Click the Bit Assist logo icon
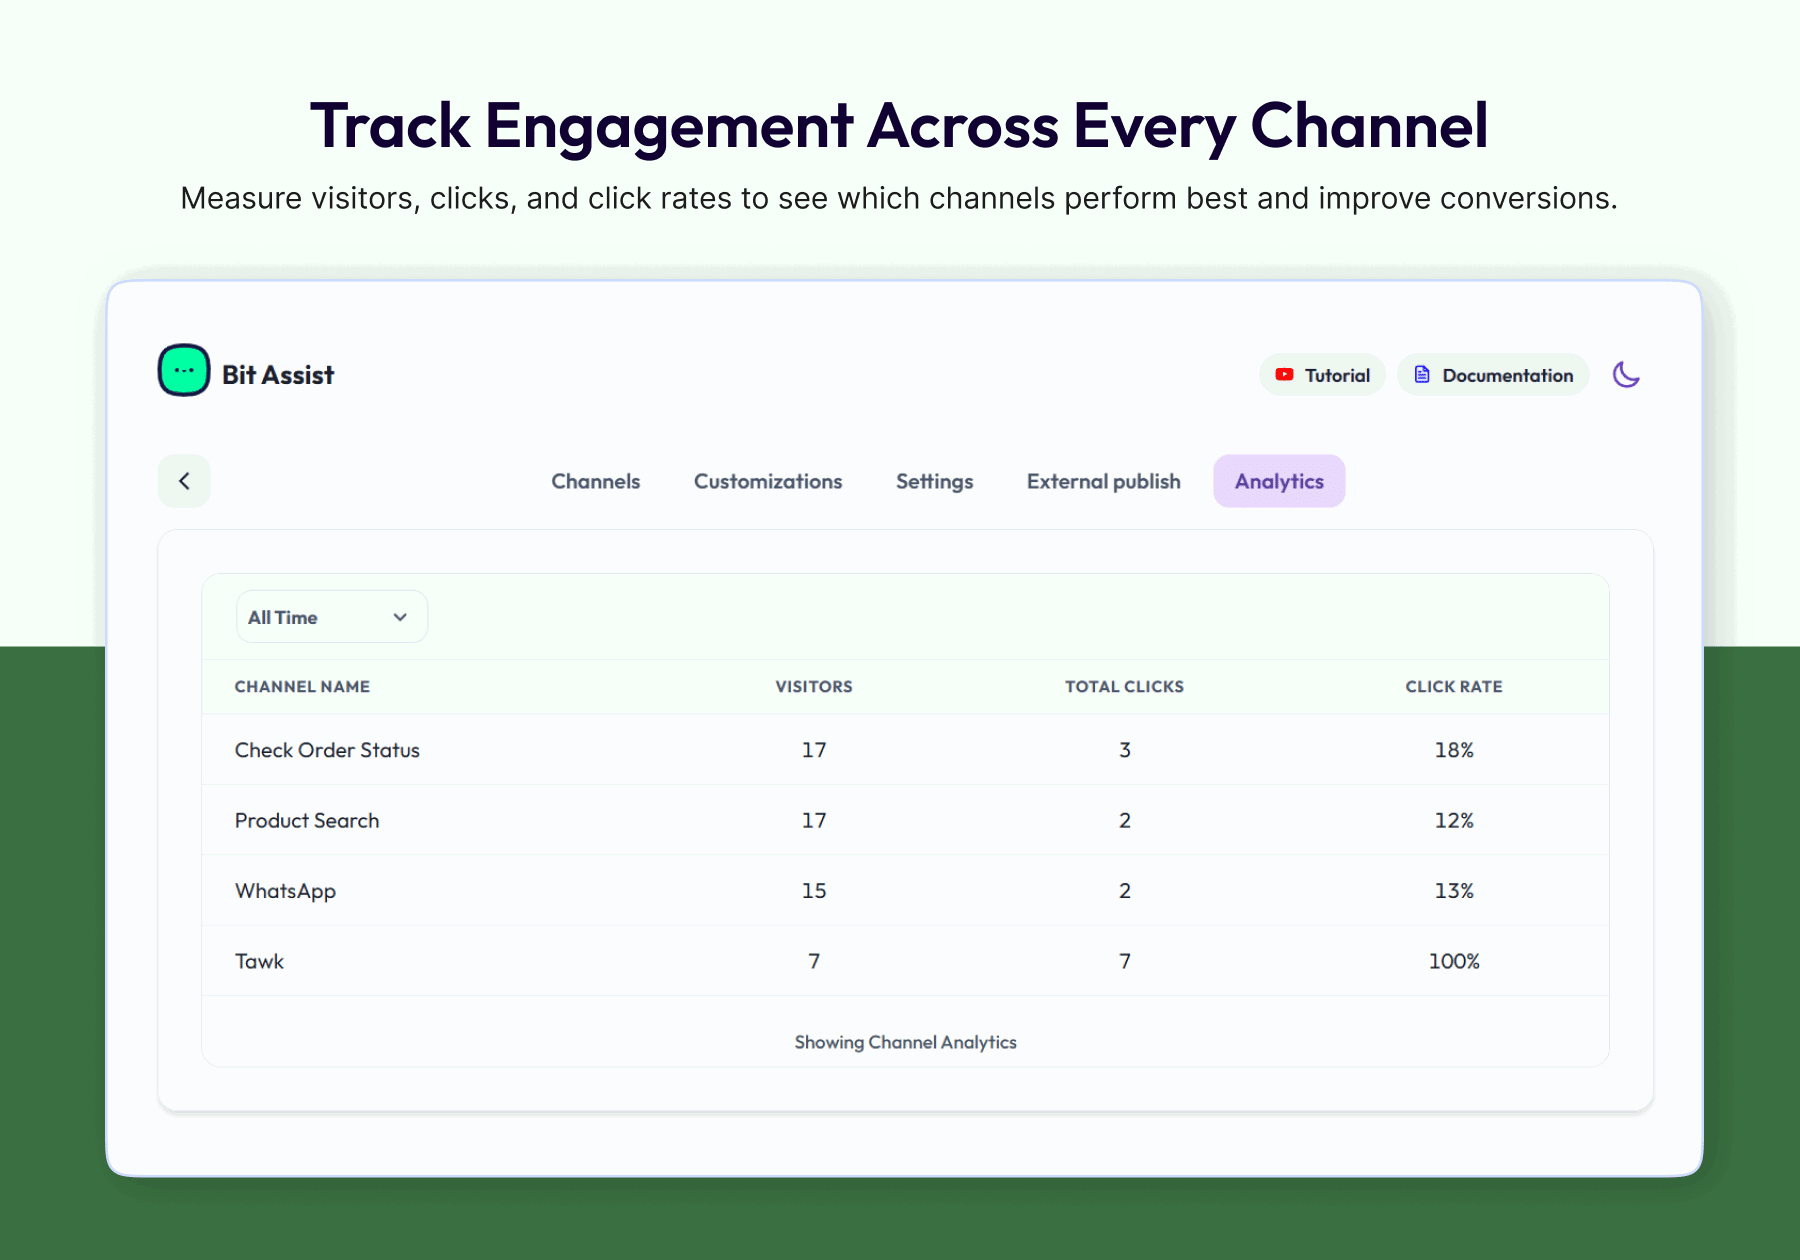1800x1260 pixels. 184,370
